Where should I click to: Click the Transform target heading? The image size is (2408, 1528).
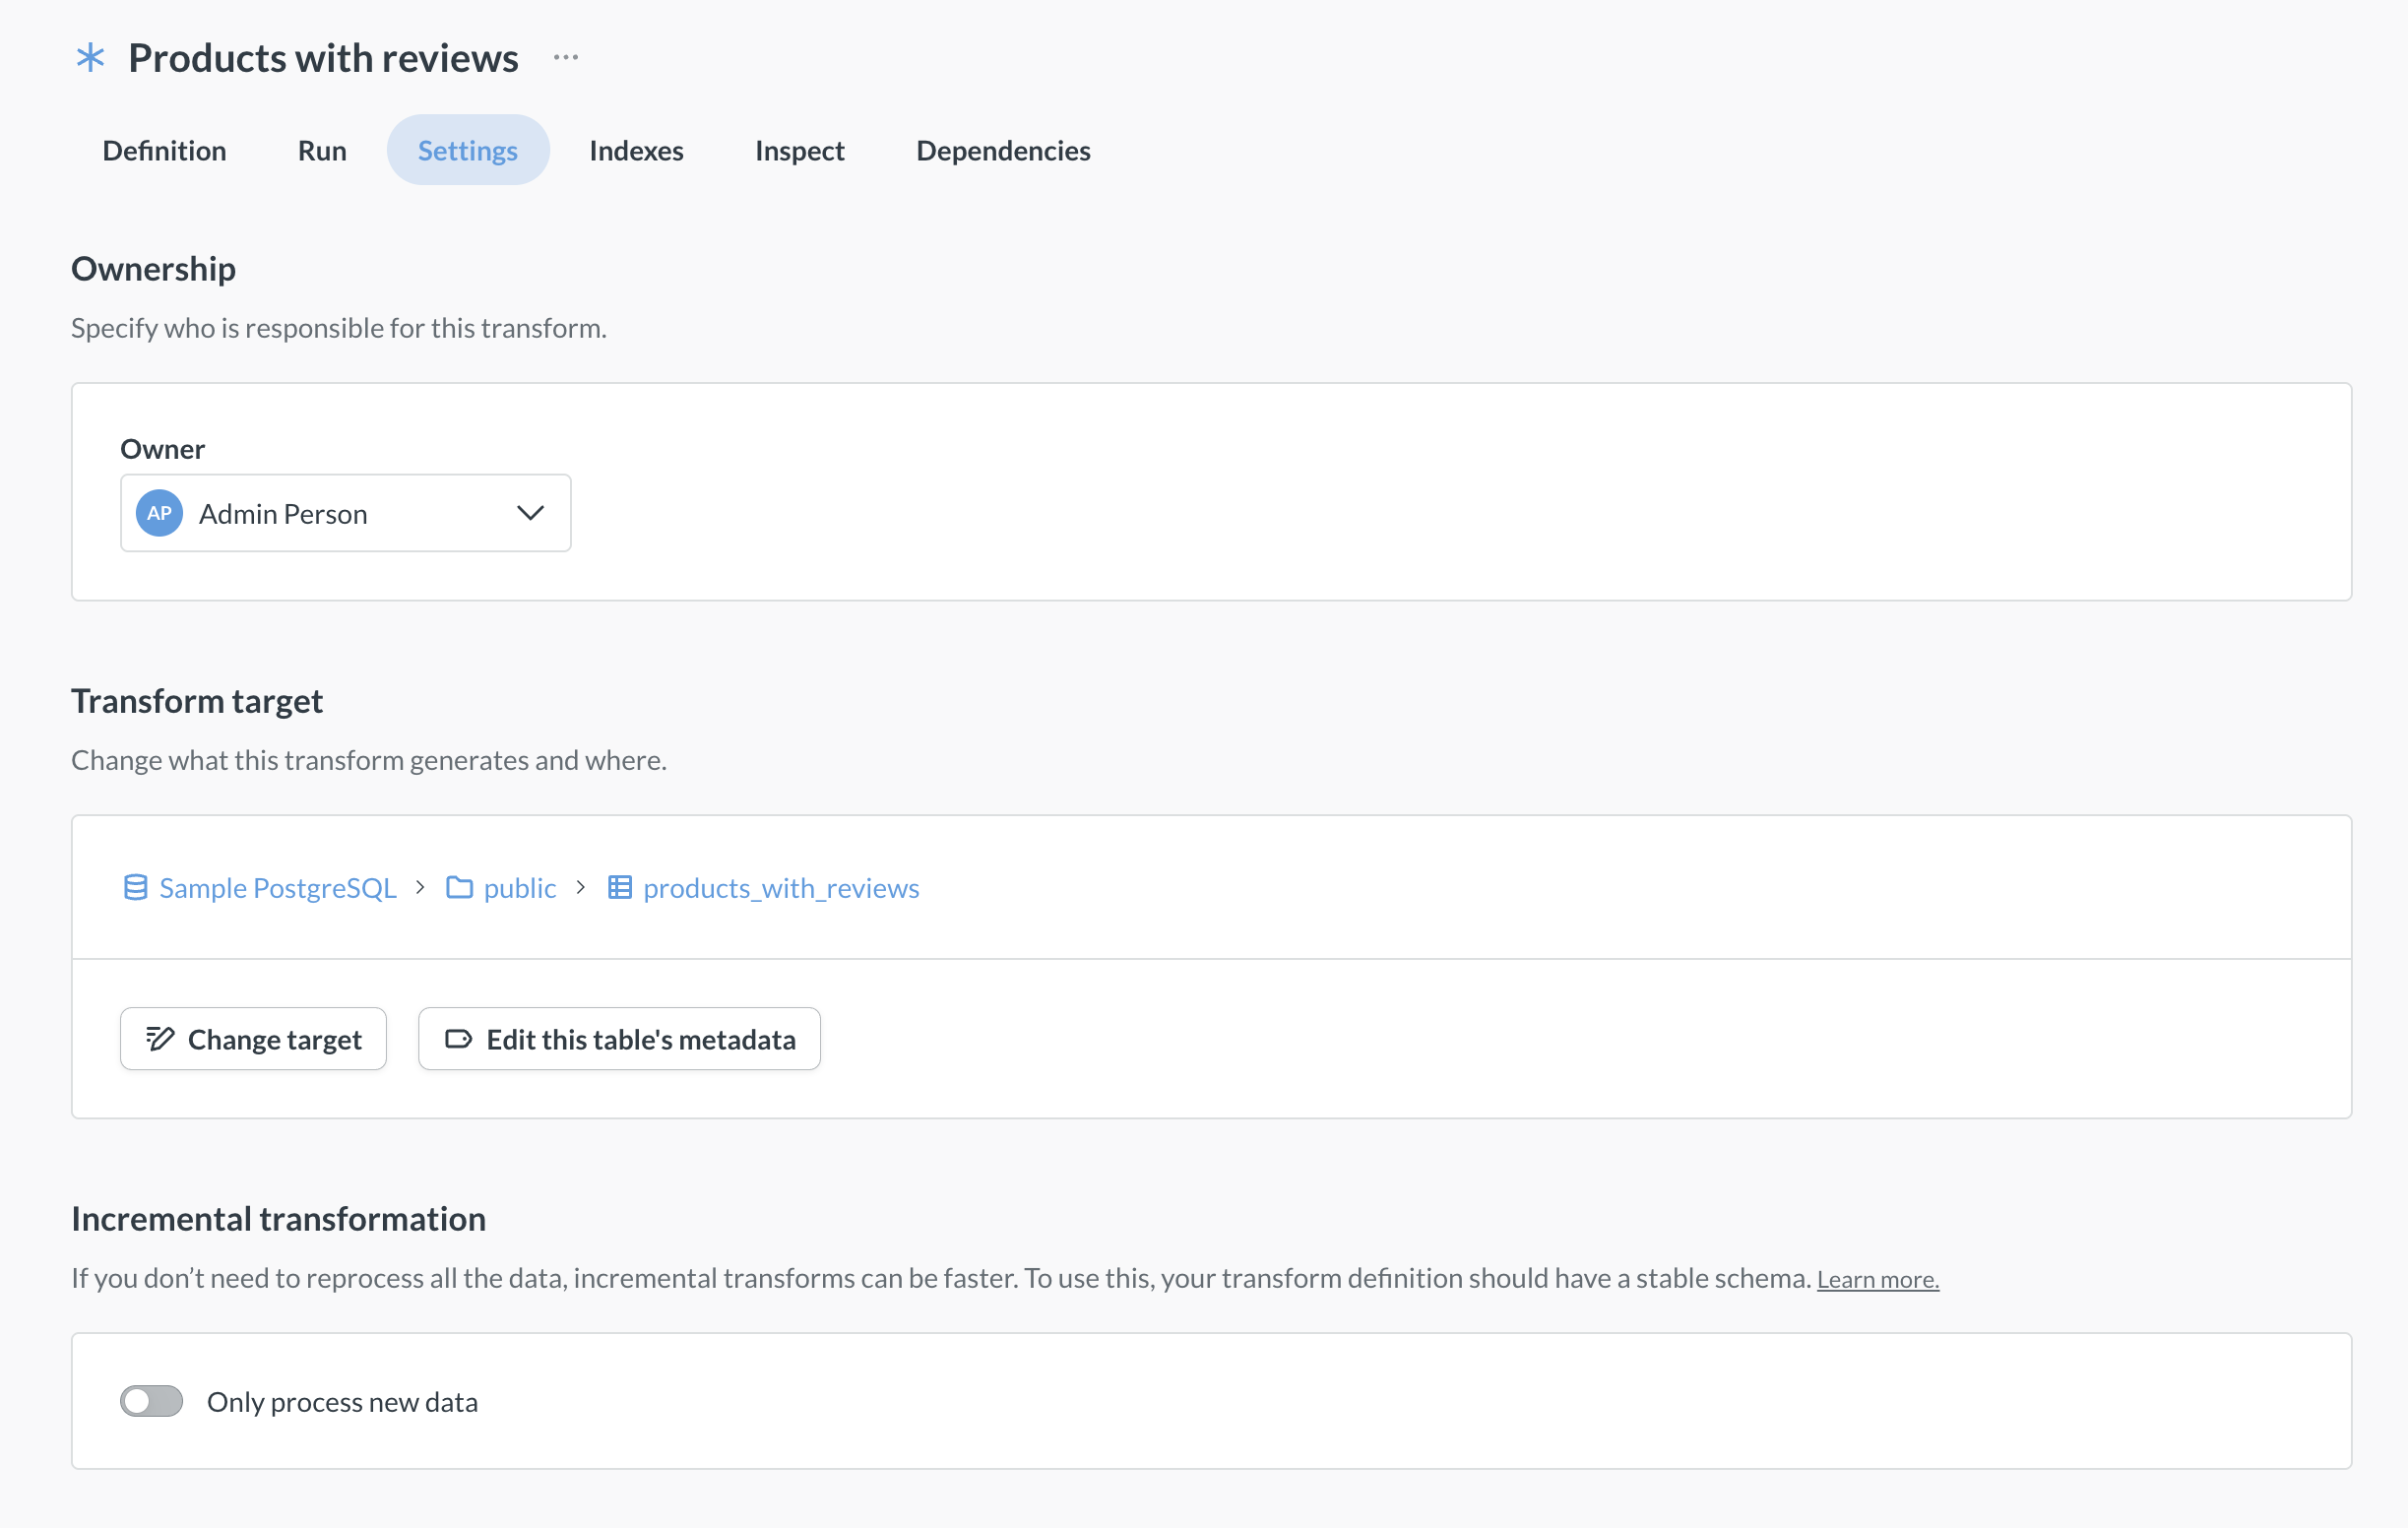197,701
